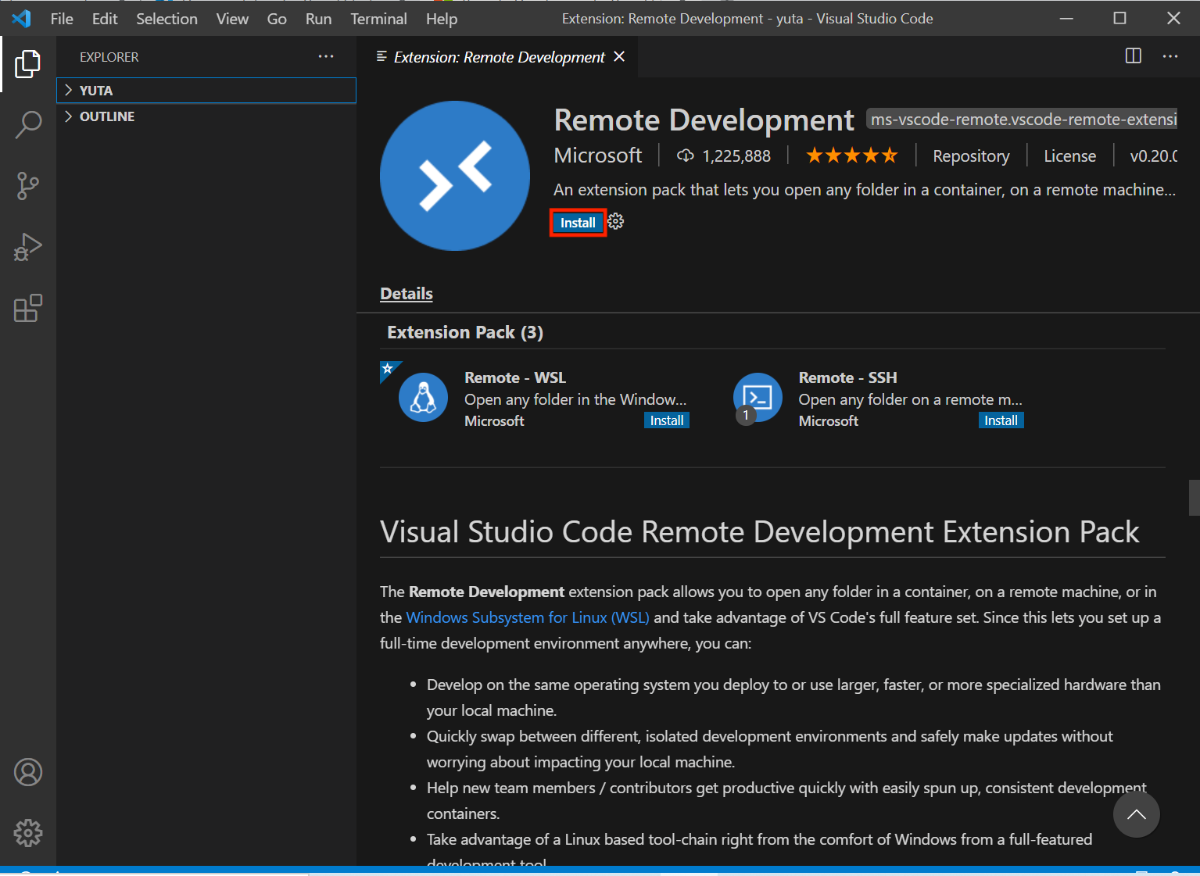Open the Repository link

pos(971,156)
